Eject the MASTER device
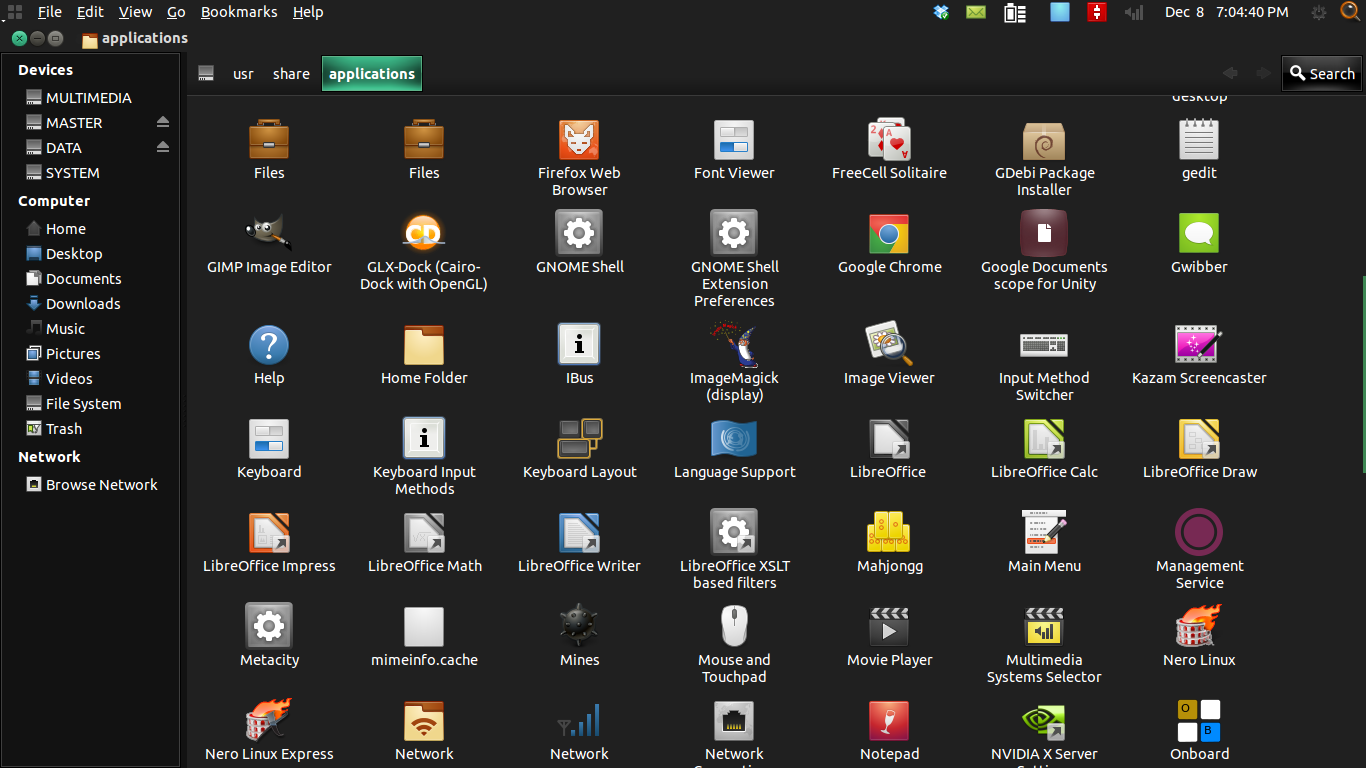 165,122
